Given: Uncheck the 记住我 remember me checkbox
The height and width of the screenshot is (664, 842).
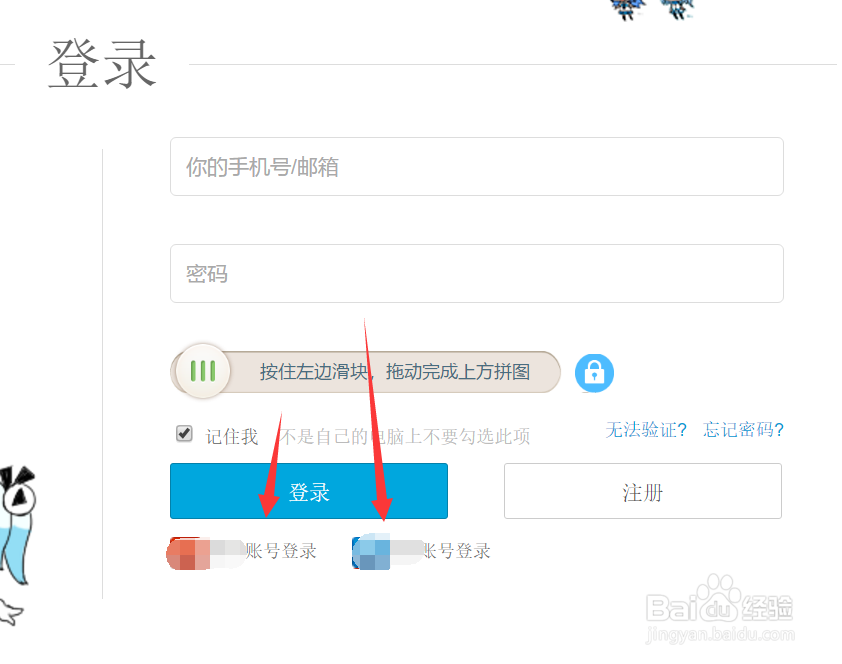Looking at the screenshot, I should (x=183, y=433).
